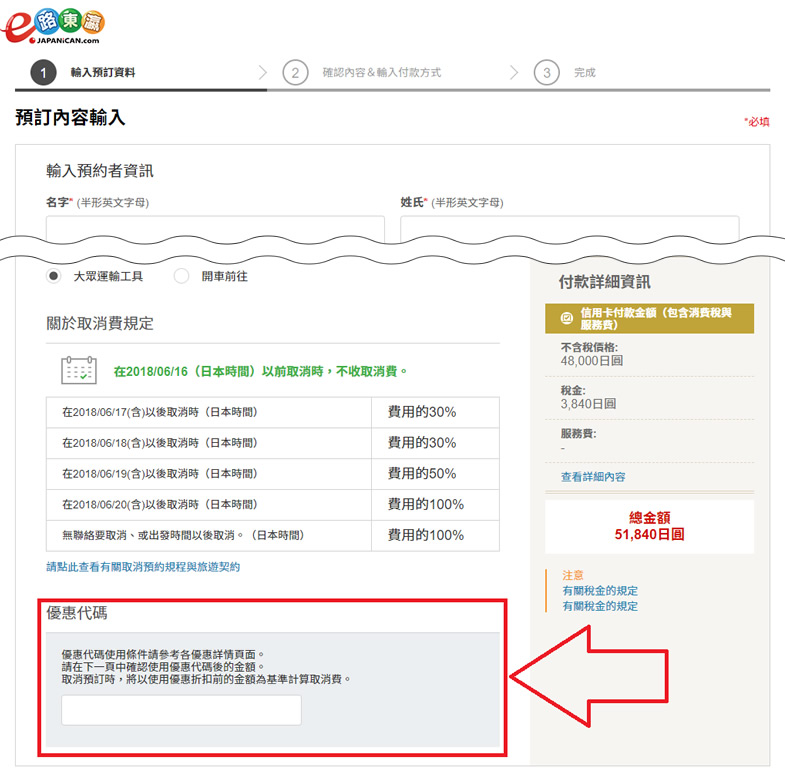Click the credit card icon in payment header

567,319
